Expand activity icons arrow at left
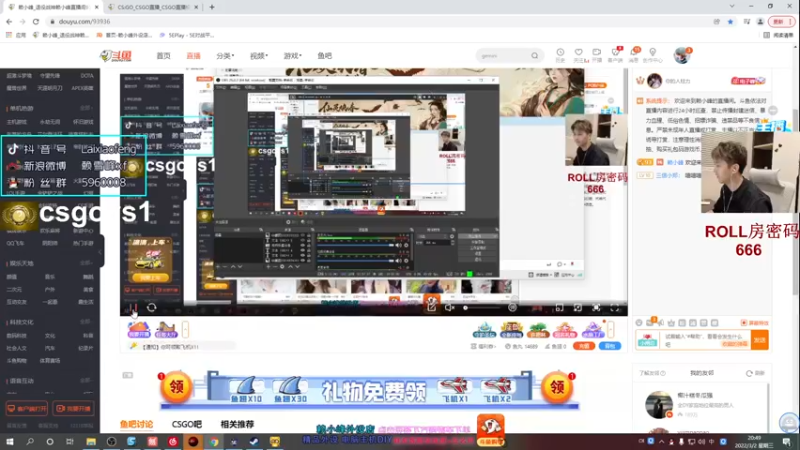 coord(185,330)
